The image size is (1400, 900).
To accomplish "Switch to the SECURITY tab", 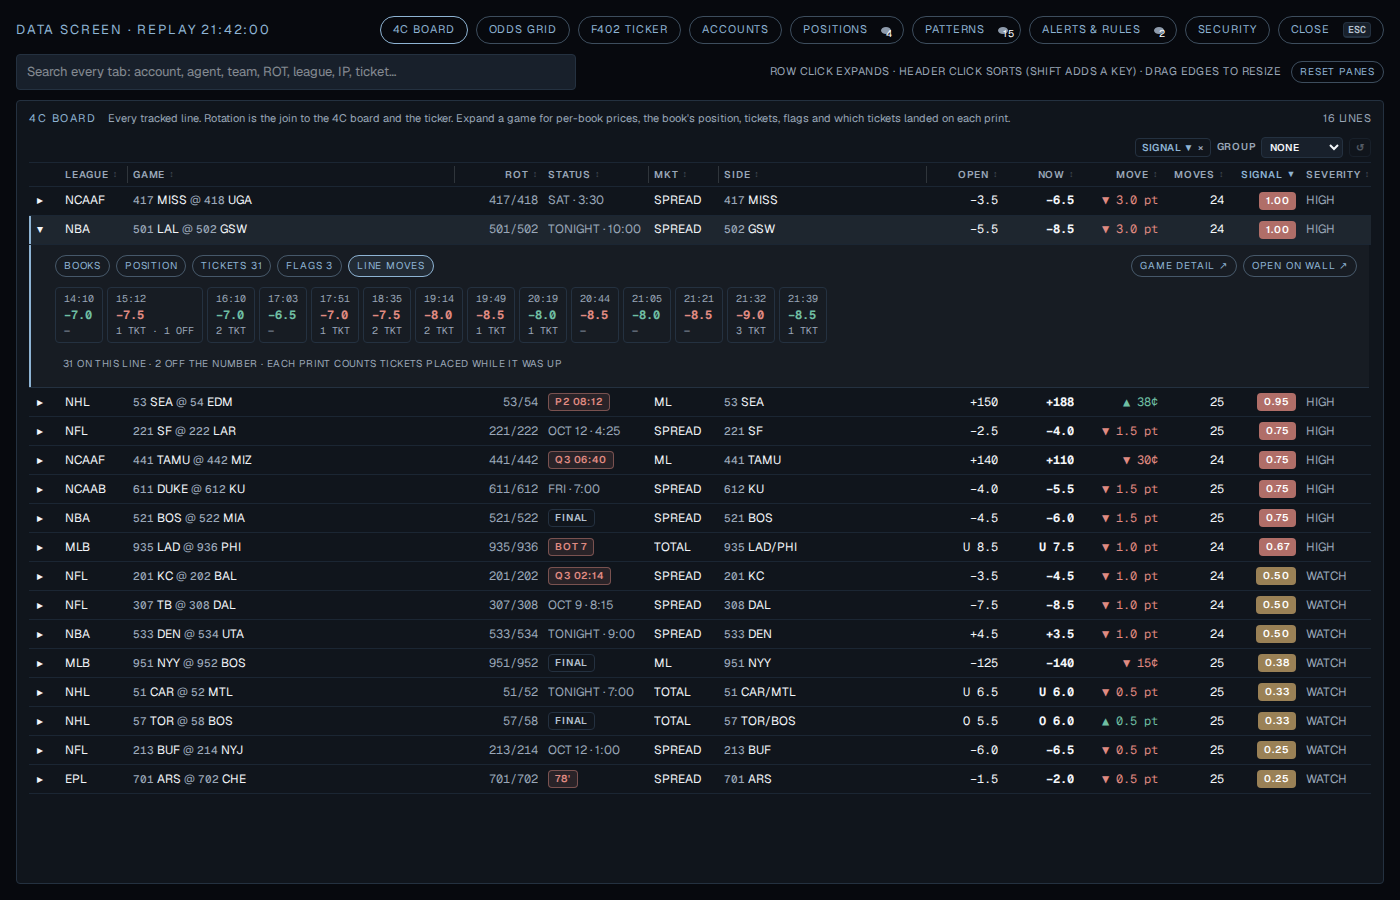I will pos(1227,30).
